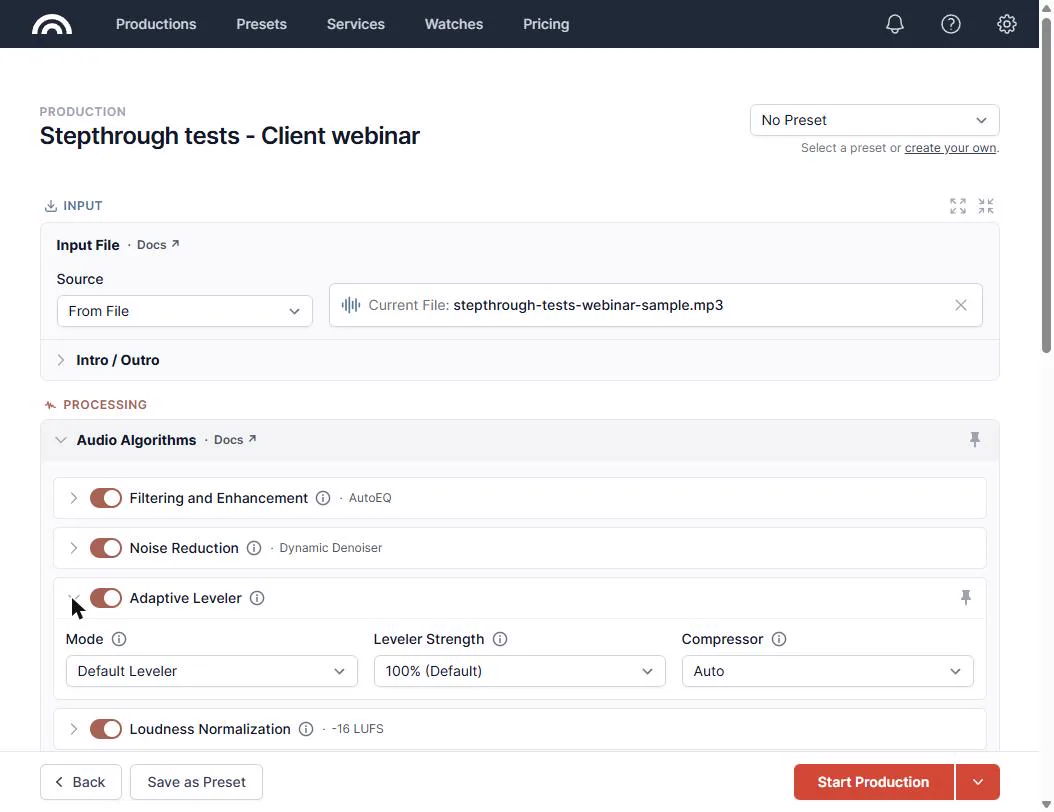Pin the Adaptive Leveler panel
The height and width of the screenshot is (812, 1054).
[966, 598]
